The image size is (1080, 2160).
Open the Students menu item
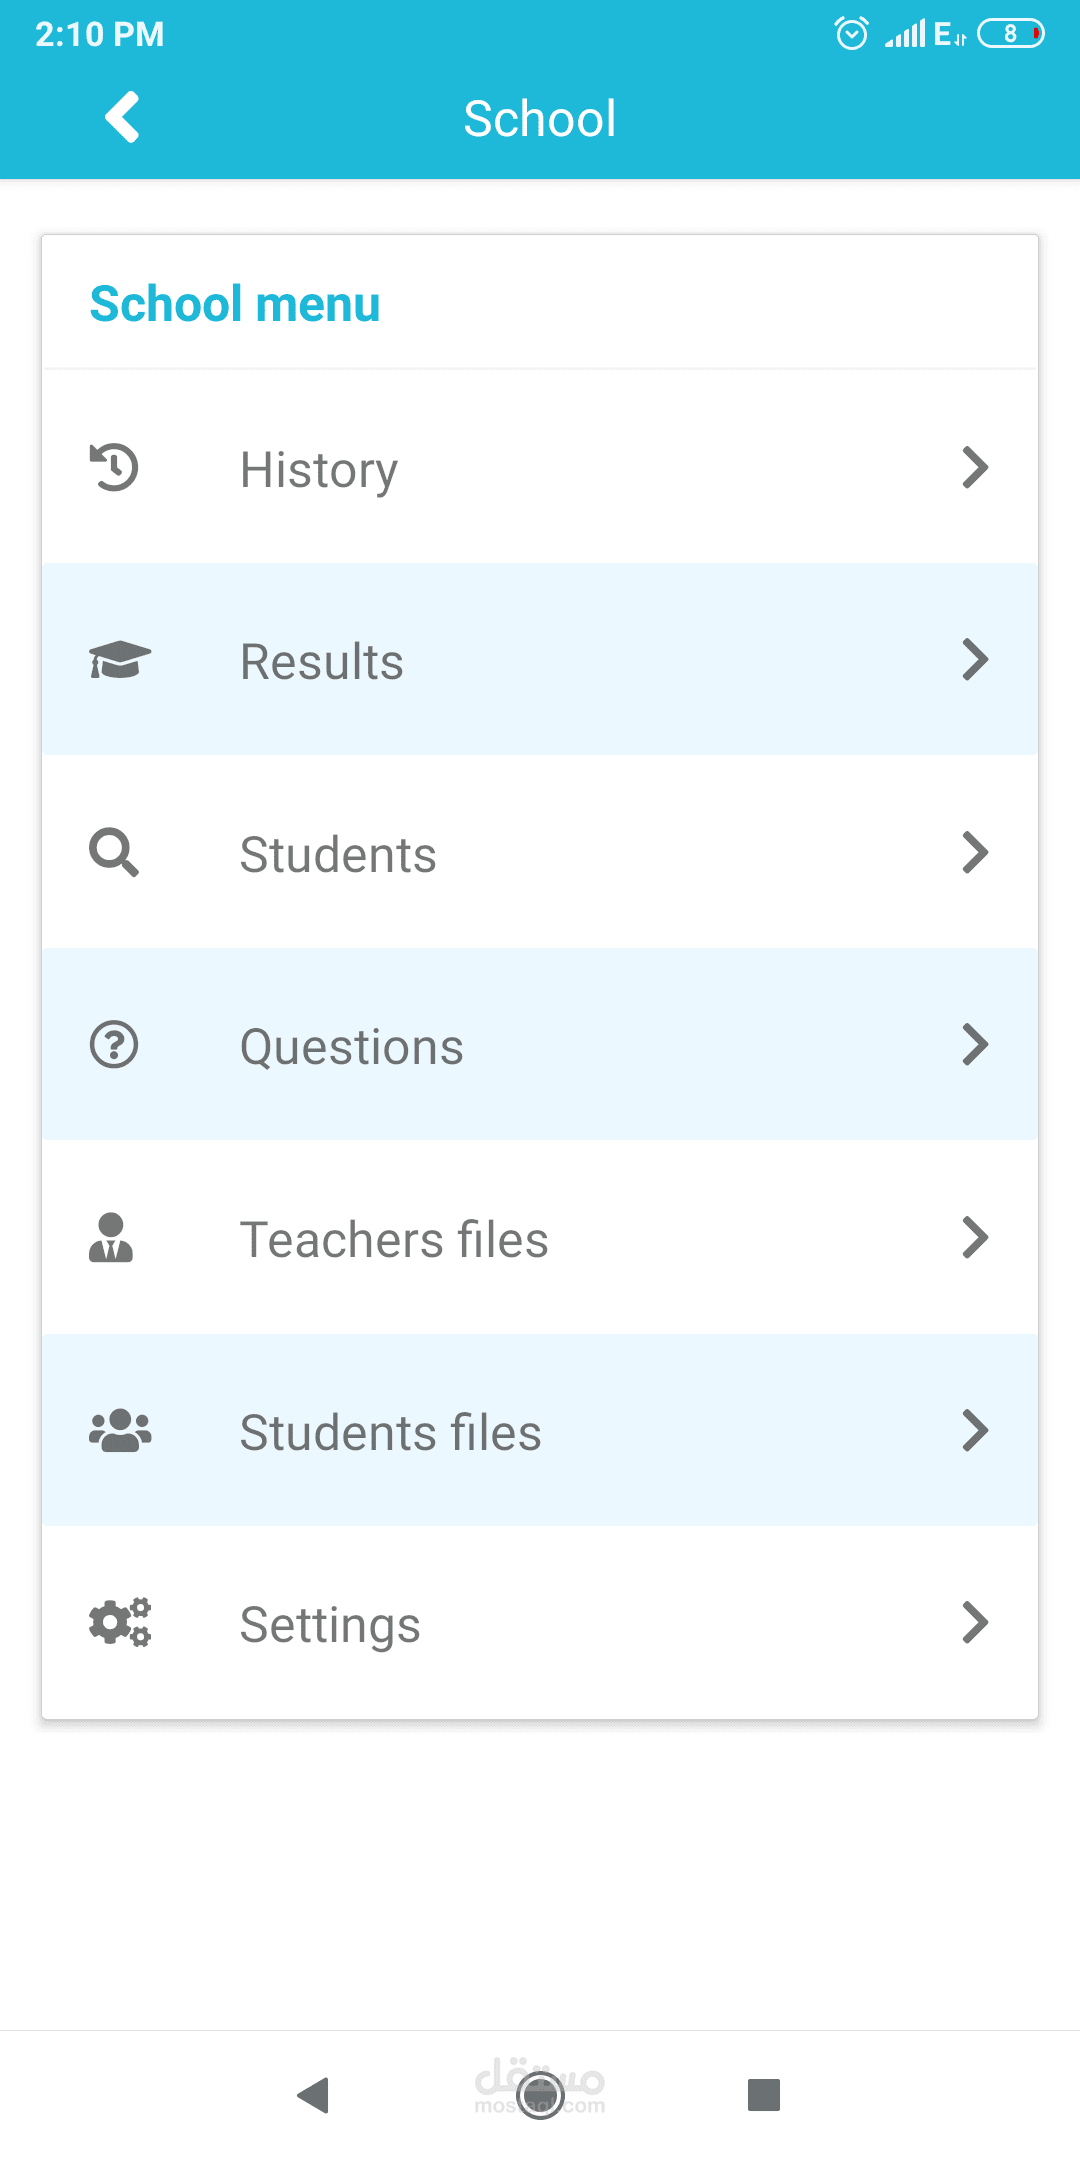(338, 855)
